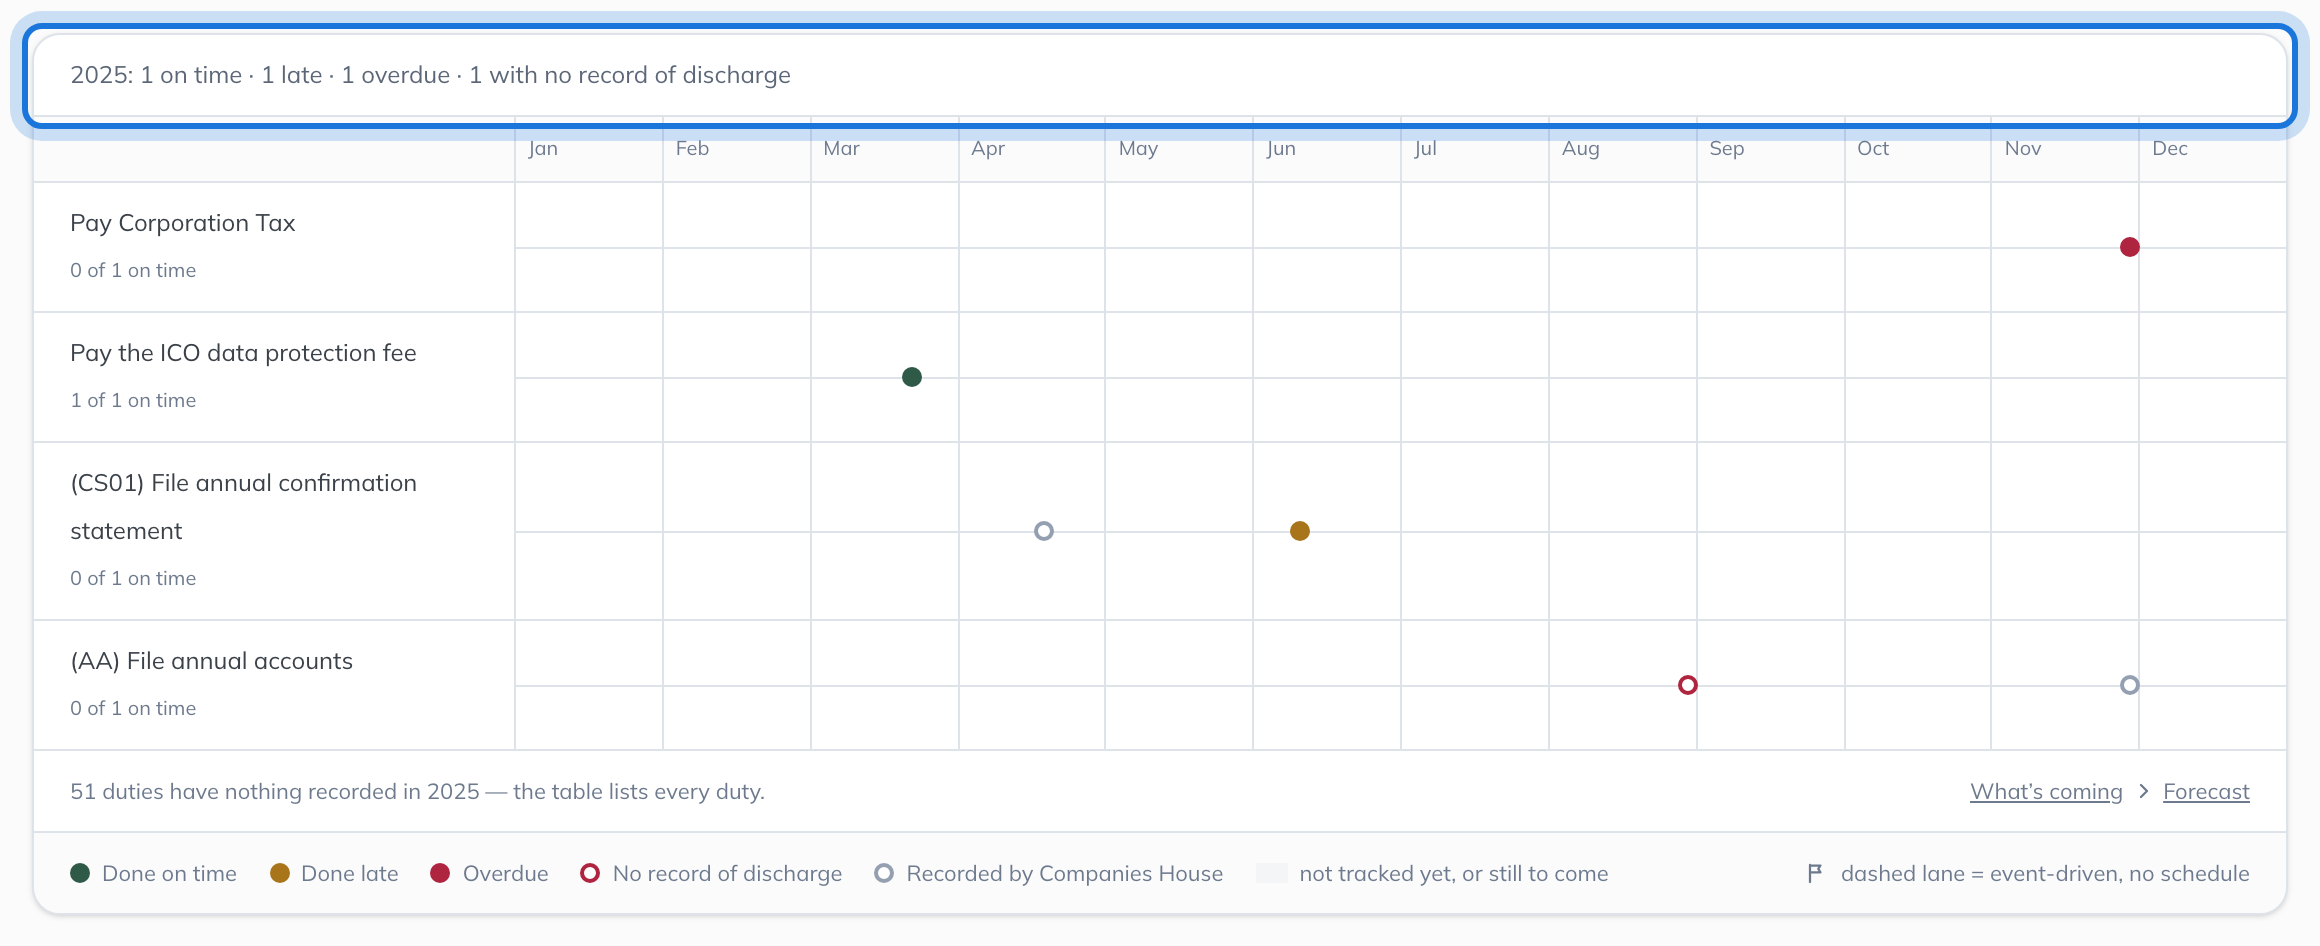Click the Oct month column header
Image resolution: width=2320 pixels, height=946 pixels.
(1873, 148)
